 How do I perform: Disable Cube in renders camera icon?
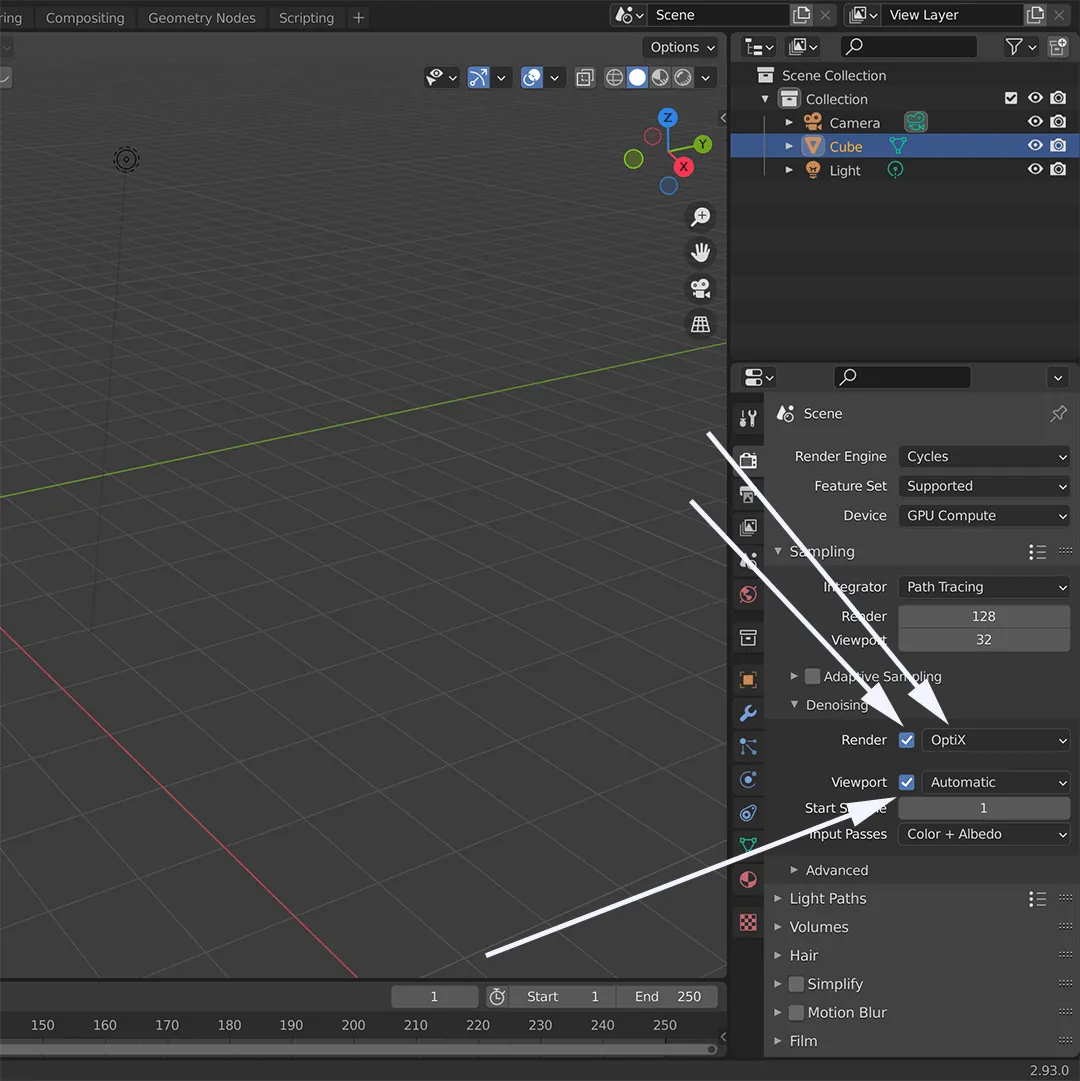click(x=1059, y=145)
